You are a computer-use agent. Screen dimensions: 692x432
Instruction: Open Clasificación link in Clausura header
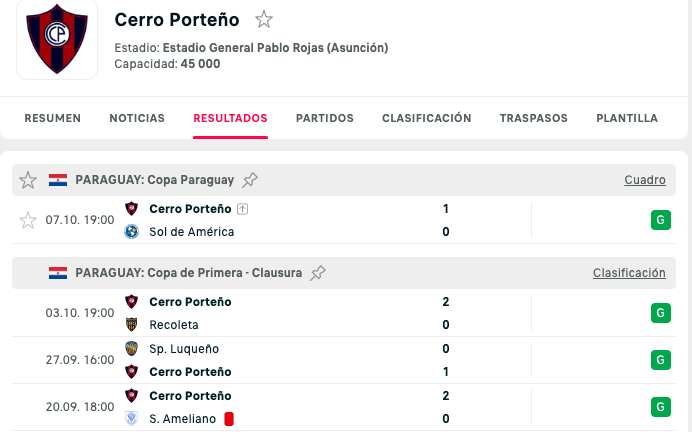[x=628, y=272]
